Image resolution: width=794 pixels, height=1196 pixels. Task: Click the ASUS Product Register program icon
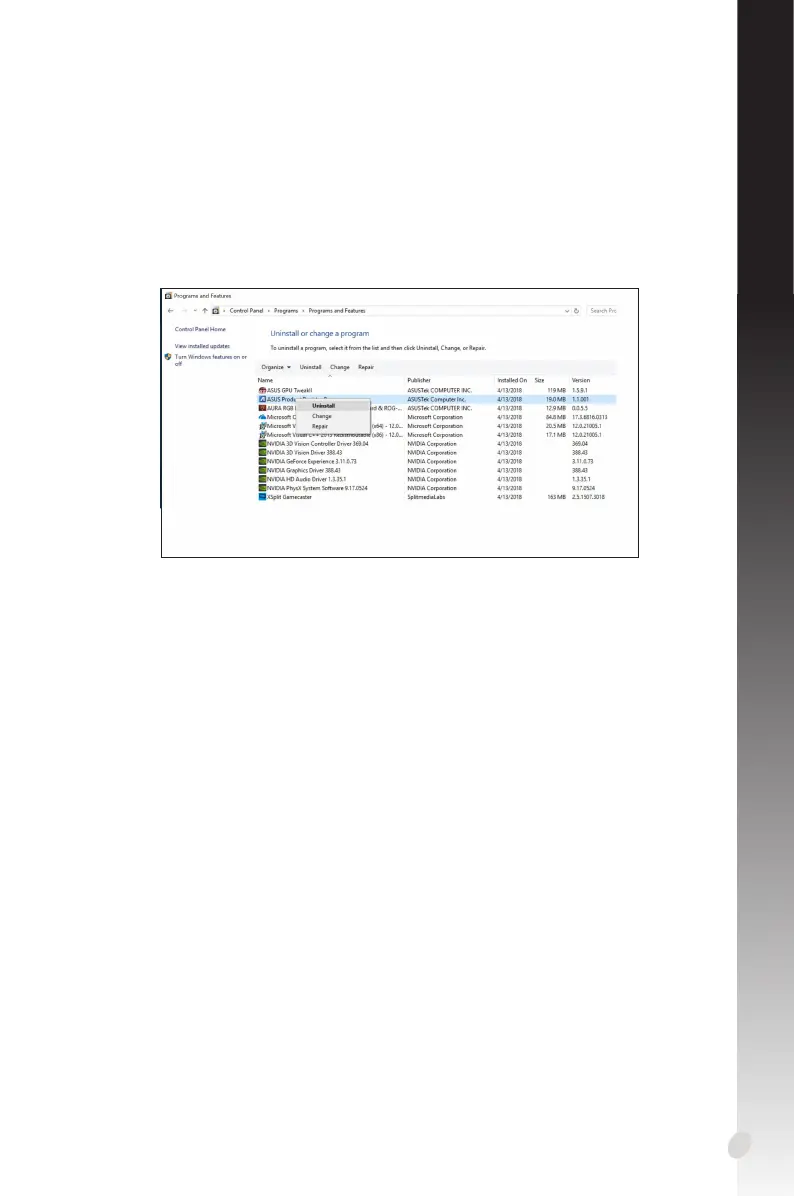click(262, 399)
